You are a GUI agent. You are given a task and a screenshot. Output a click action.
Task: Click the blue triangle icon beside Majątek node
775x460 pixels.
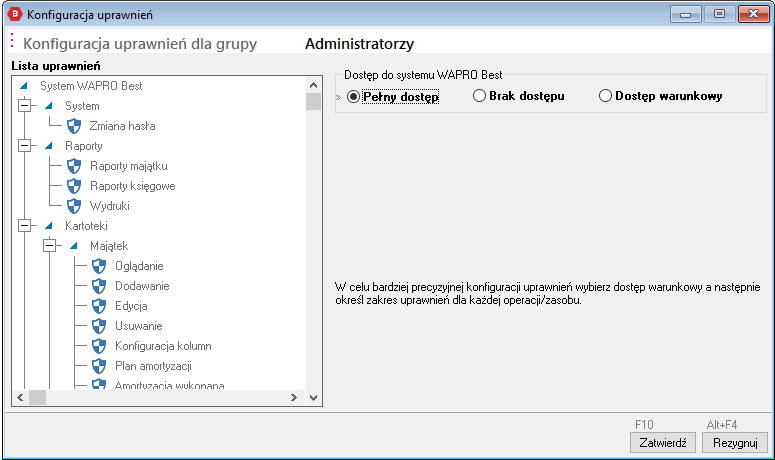[x=74, y=246]
